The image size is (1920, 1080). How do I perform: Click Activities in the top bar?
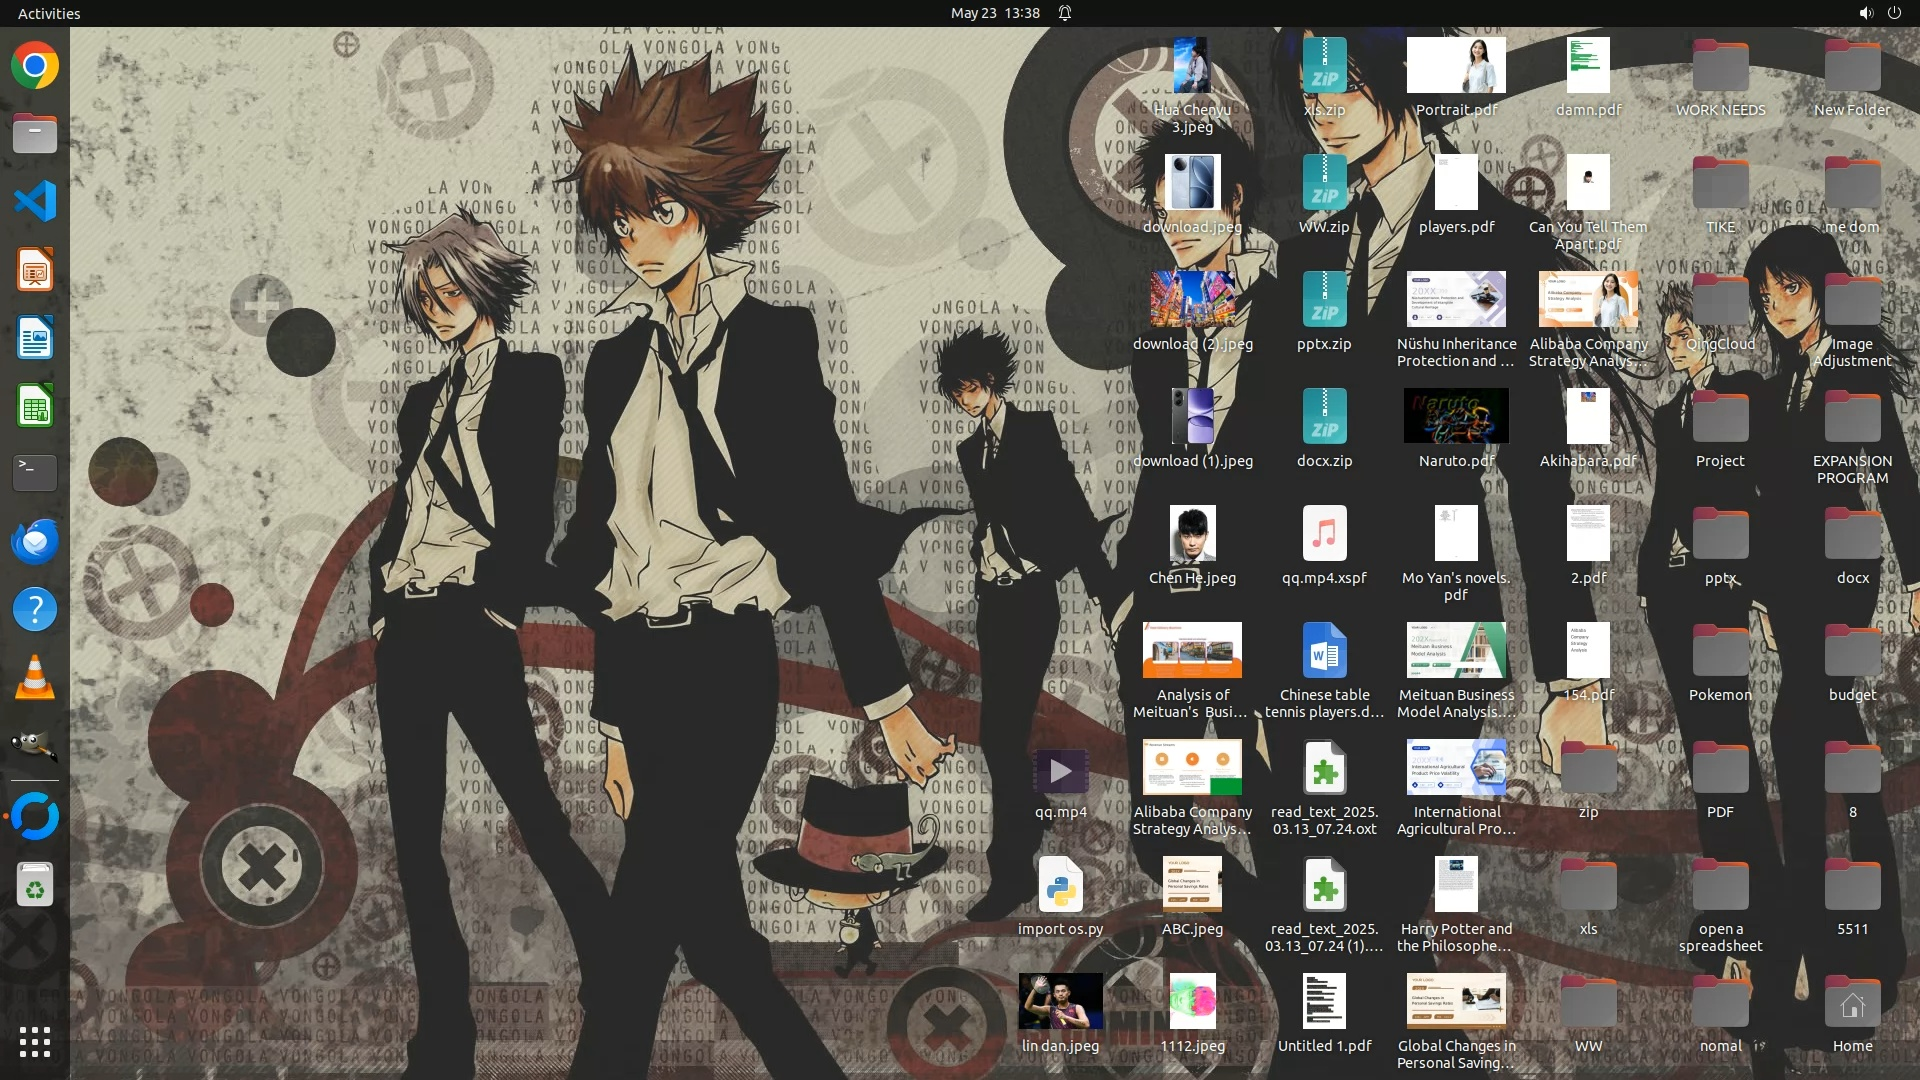49,13
